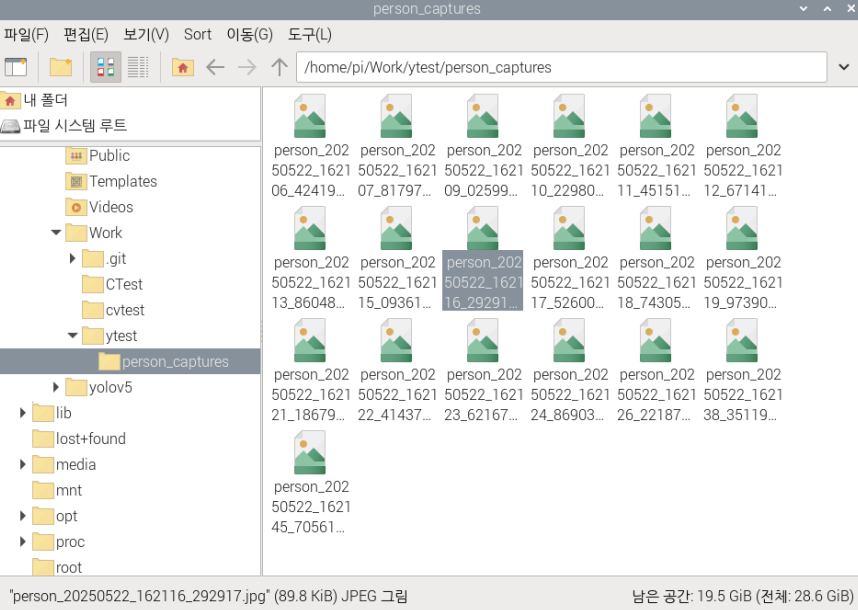Select image file ending 18_74305

[656, 258]
